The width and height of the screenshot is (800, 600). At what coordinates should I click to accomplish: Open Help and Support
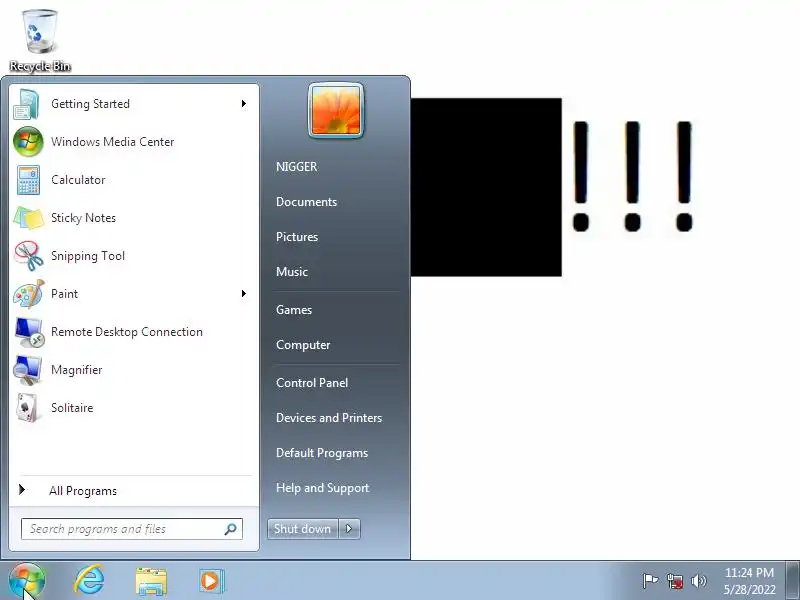click(x=322, y=488)
